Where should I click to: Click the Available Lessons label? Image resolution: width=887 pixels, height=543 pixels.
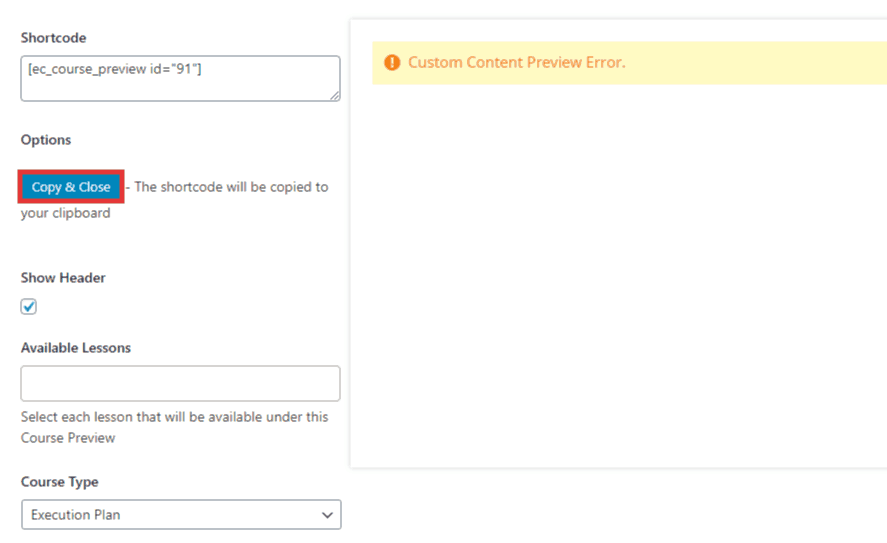pos(76,348)
